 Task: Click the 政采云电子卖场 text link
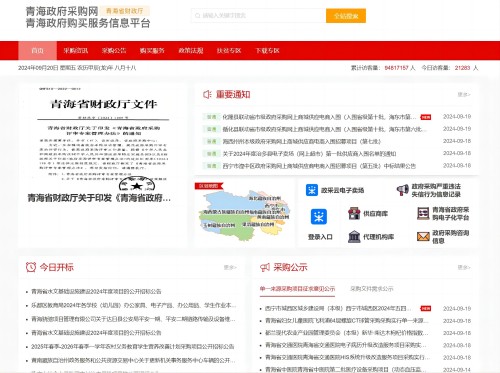342,190
